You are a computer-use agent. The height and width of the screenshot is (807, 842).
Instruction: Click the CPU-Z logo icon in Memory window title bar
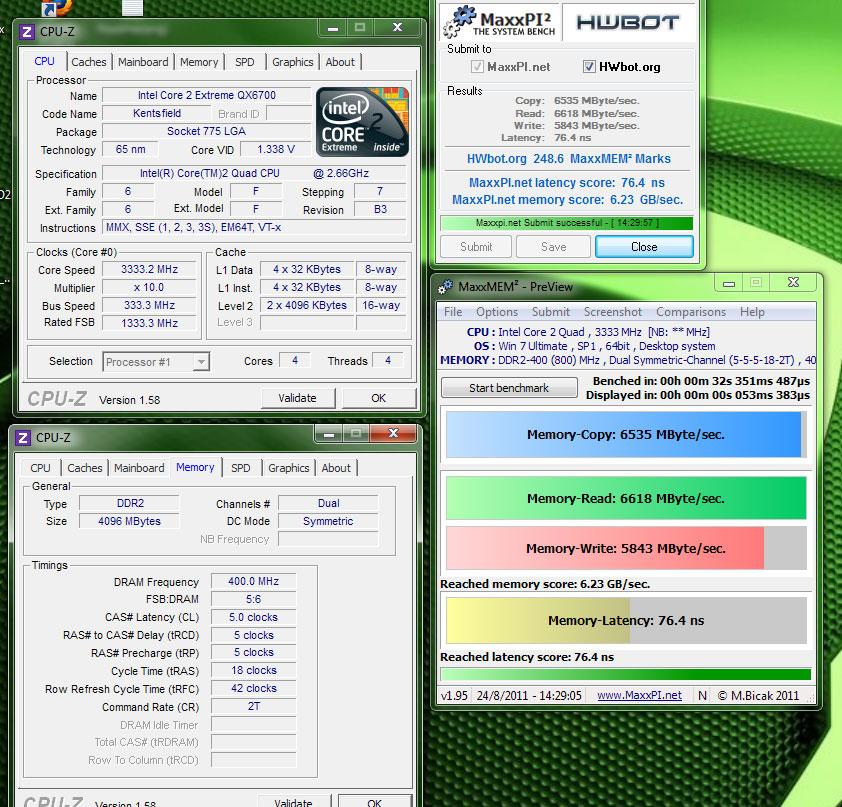point(23,438)
